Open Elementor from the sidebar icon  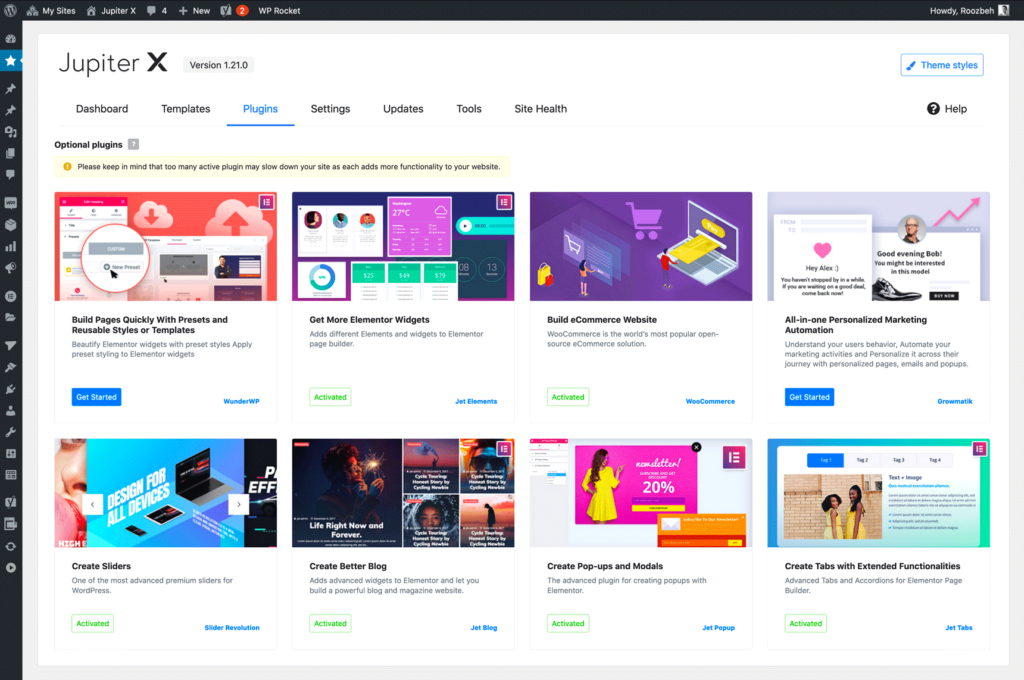point(11,296)
